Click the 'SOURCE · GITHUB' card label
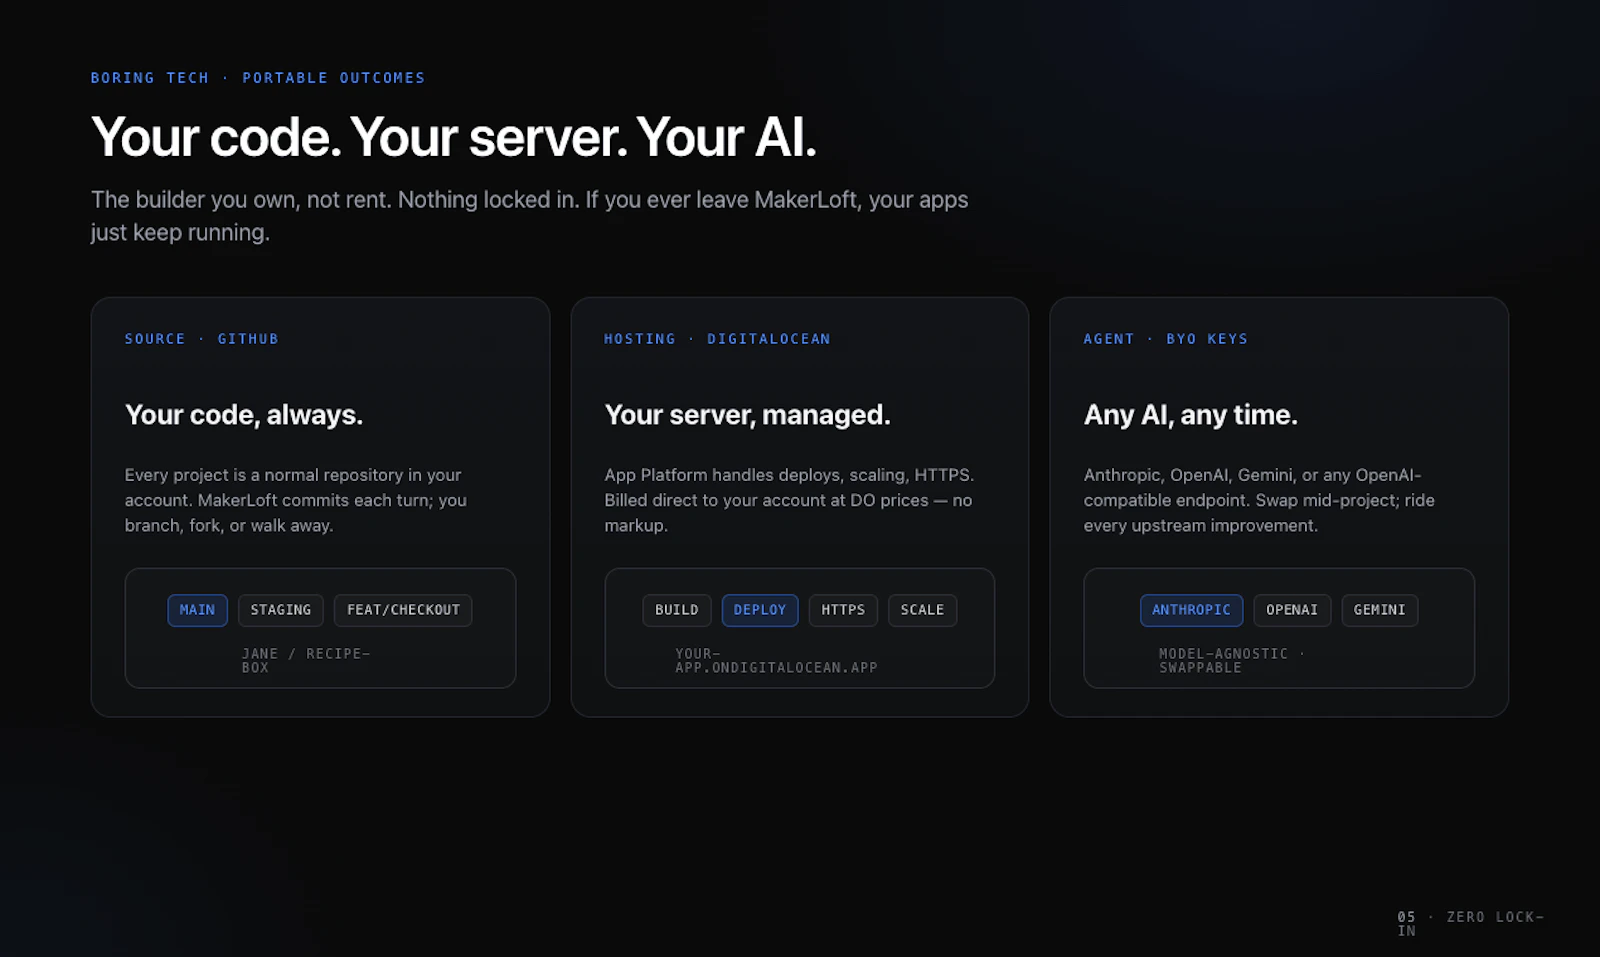The width and height of the screenshot is (1600, 957). (201, 339)
